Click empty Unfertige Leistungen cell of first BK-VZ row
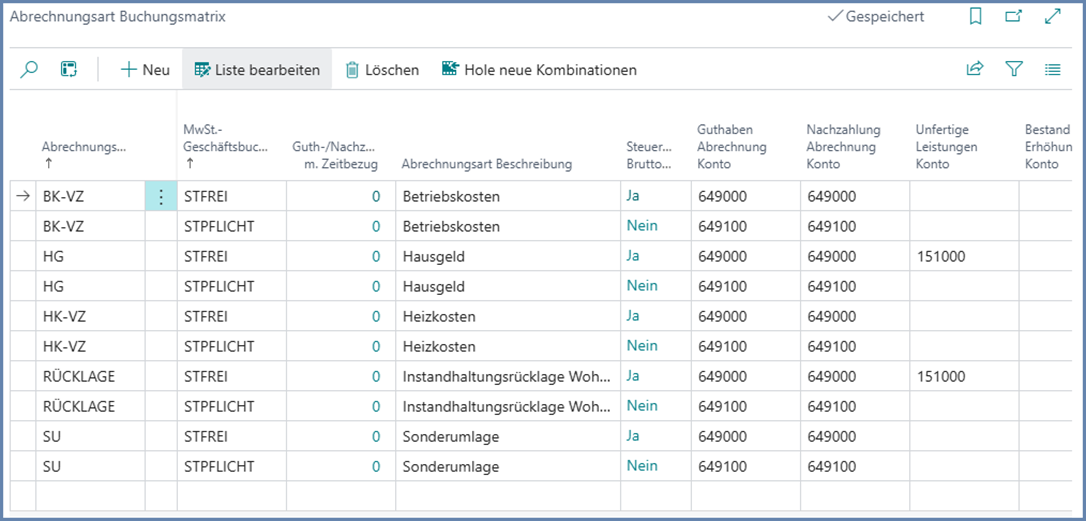 964,197
